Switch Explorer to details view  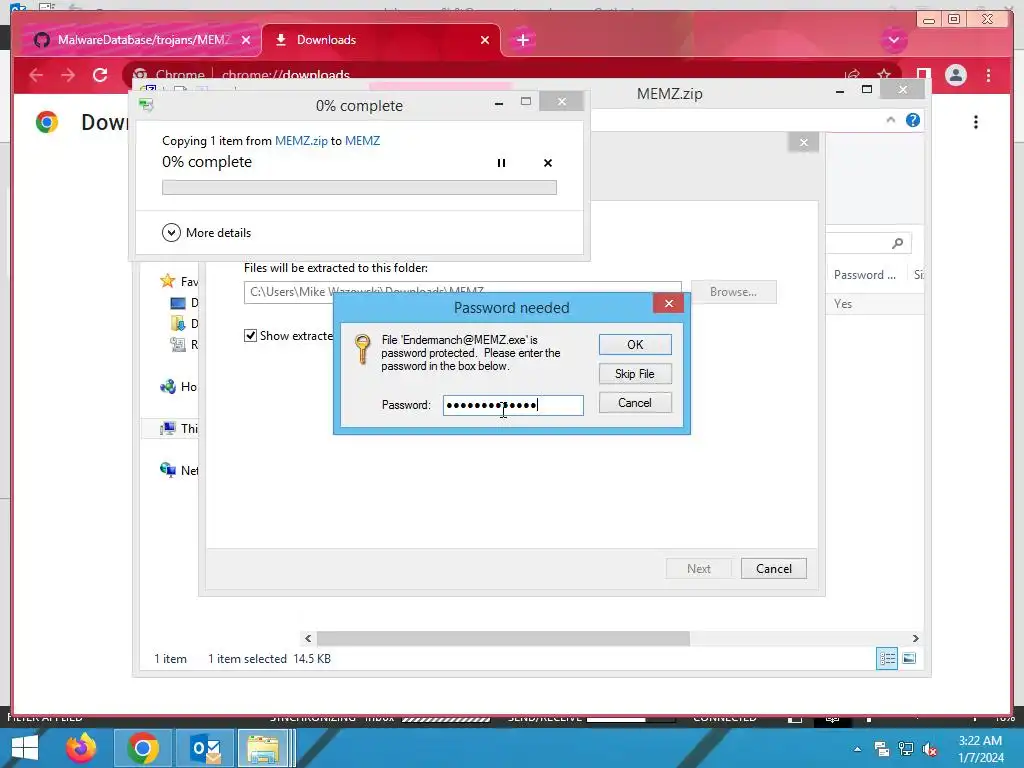point(886,658)
